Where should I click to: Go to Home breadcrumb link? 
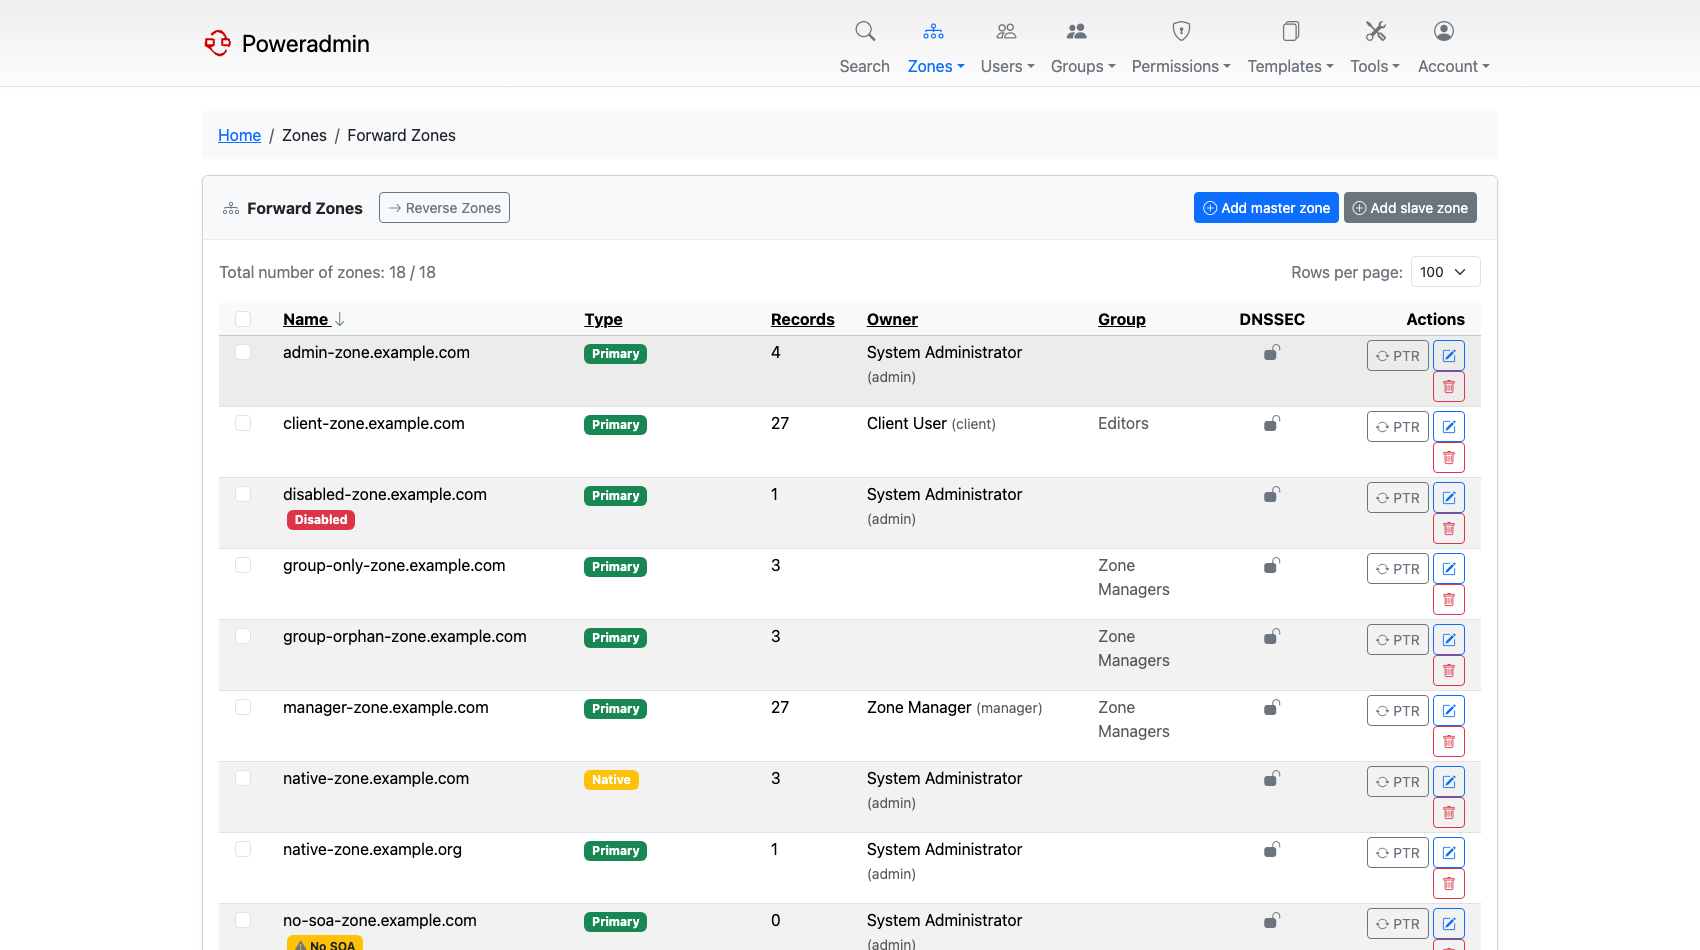coord(239,135)
